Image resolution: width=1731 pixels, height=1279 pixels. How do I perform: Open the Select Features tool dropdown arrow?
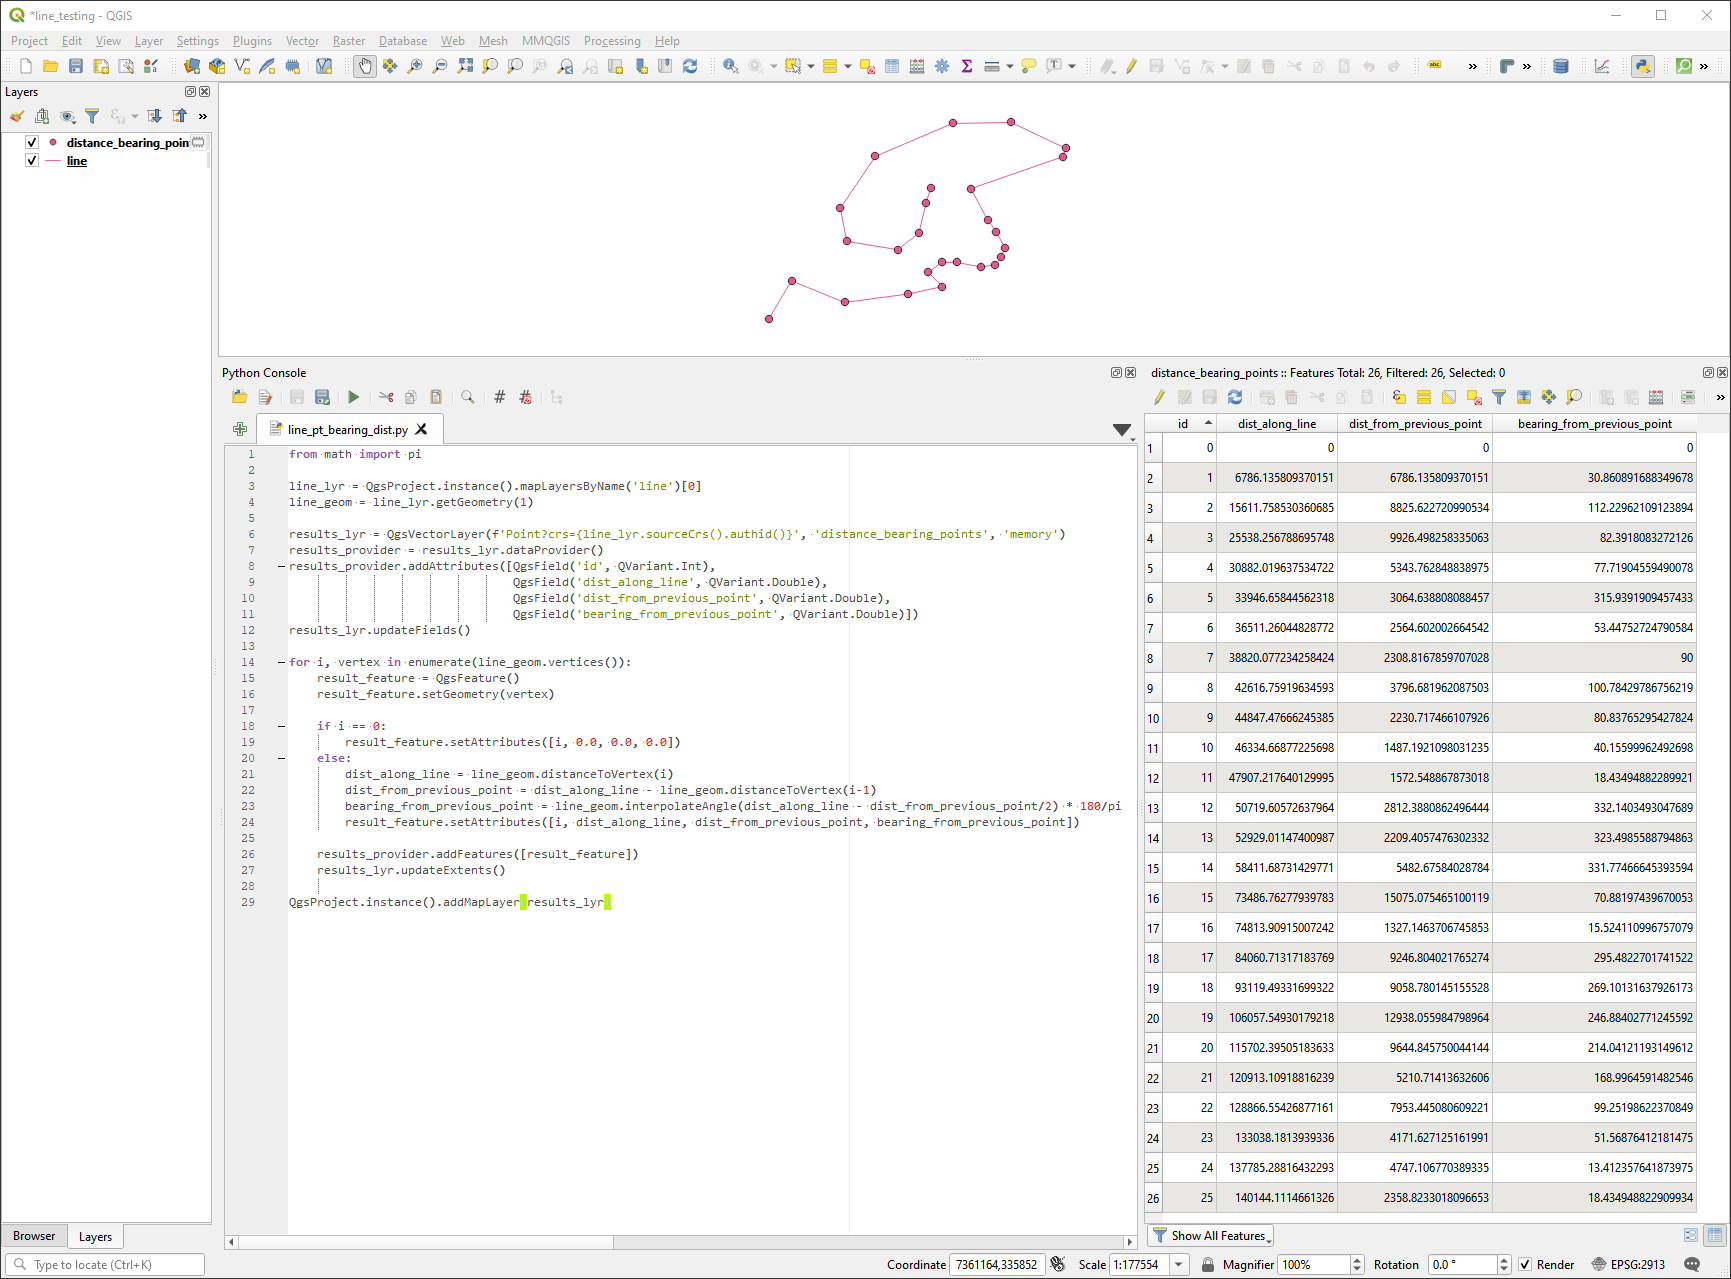(811, 66)
